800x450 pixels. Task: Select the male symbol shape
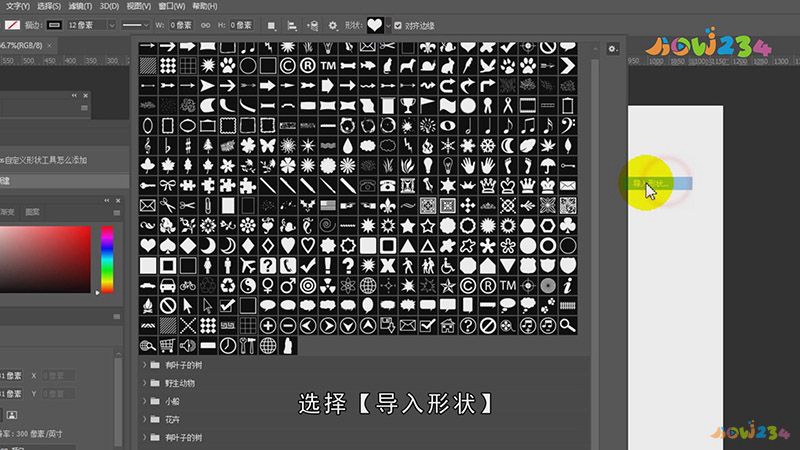(288, 286)
